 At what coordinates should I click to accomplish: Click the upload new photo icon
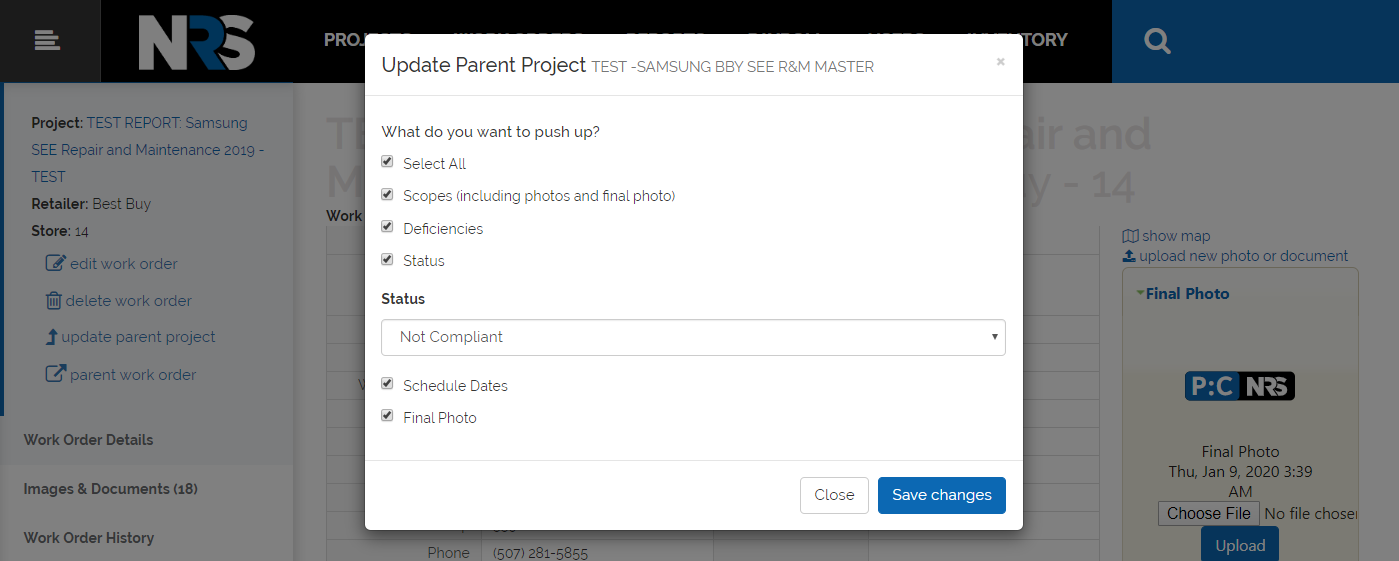[x=1129, y=256]
